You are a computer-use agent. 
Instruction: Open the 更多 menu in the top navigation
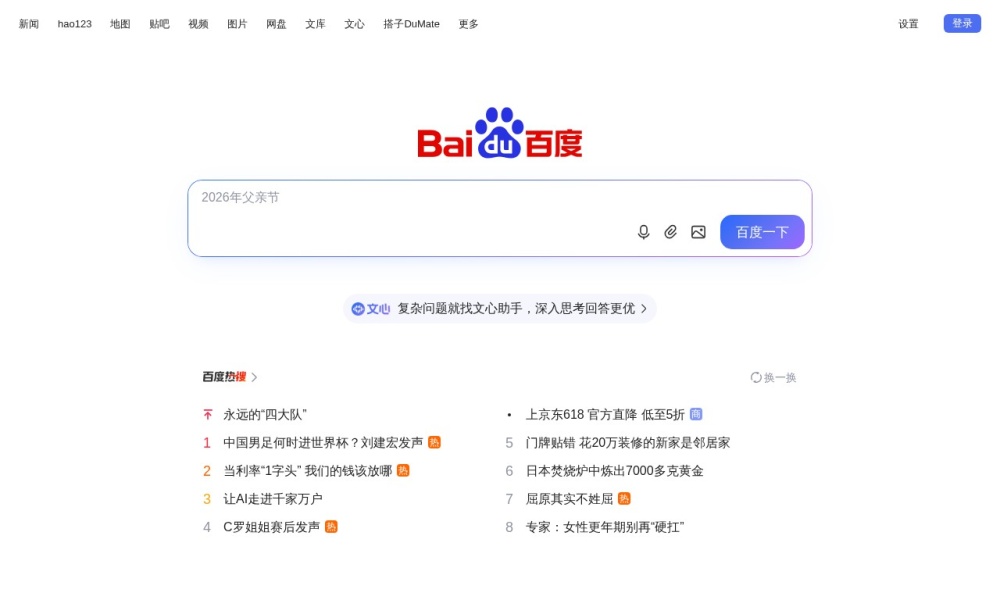click(469, 24)
